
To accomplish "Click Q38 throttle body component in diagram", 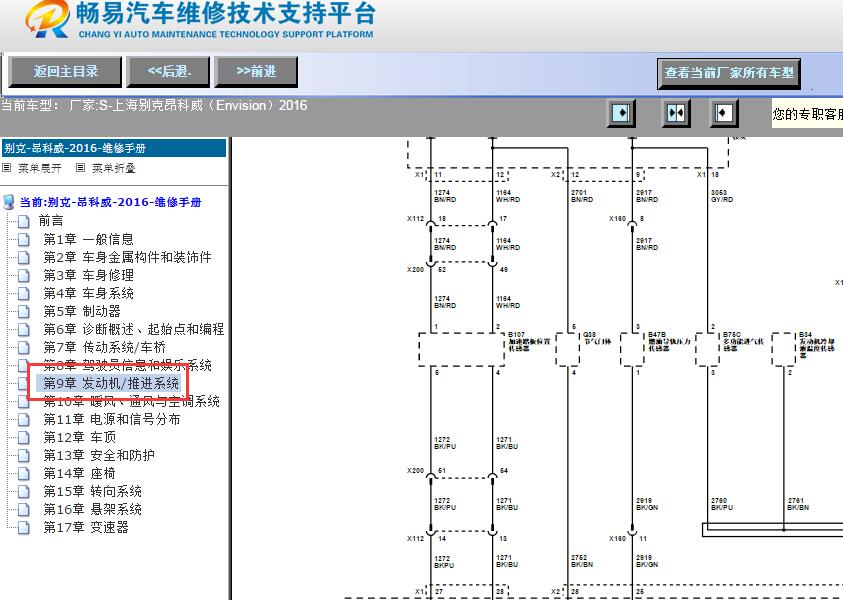I will pyautogui.click(x=568, y=349).
